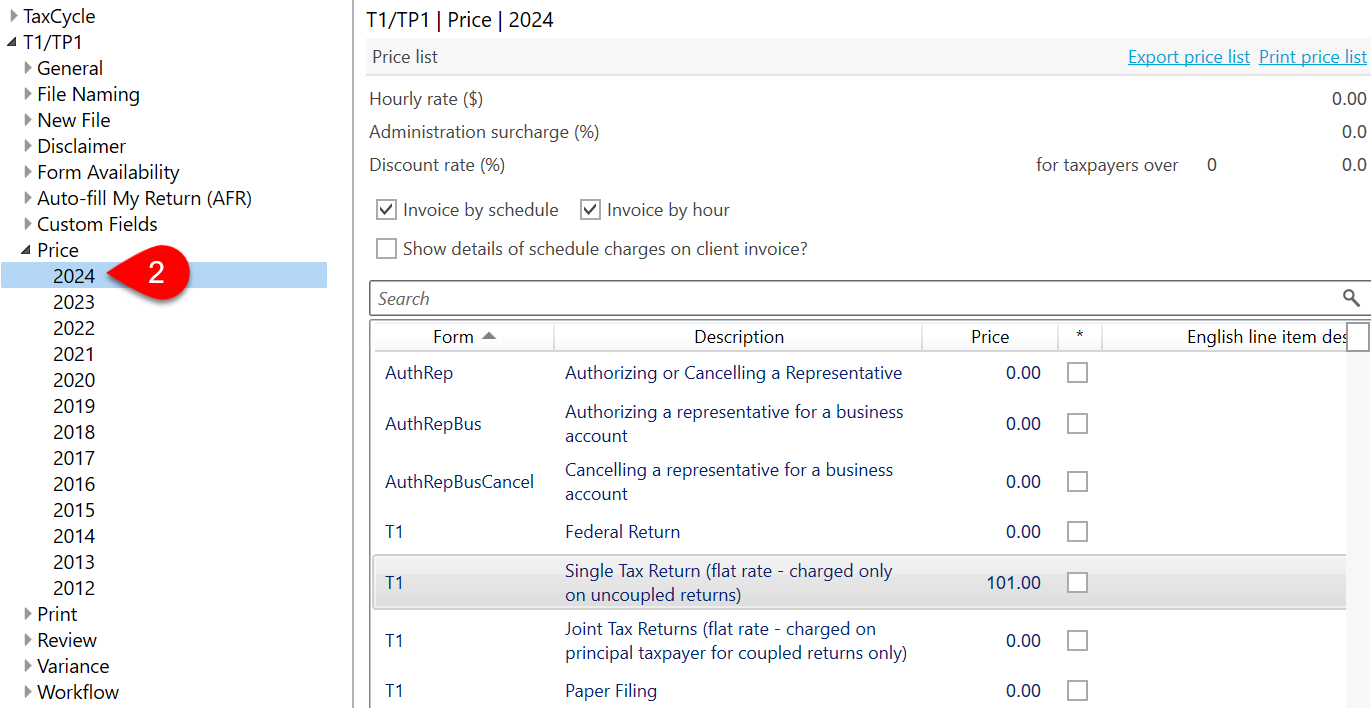The image size is (1371, 708).
Task: Check the asterisk box for Joint Tax Returns row
Action: (1077, 641)
